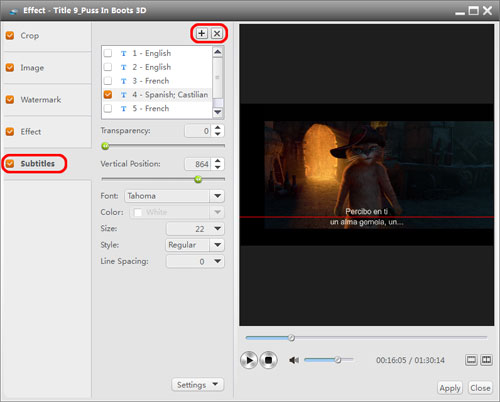Enable subtitle track 5 - French checkbox
Image resolution: width=500 pixels, height=402 pixels.
[x=108, y=108]
